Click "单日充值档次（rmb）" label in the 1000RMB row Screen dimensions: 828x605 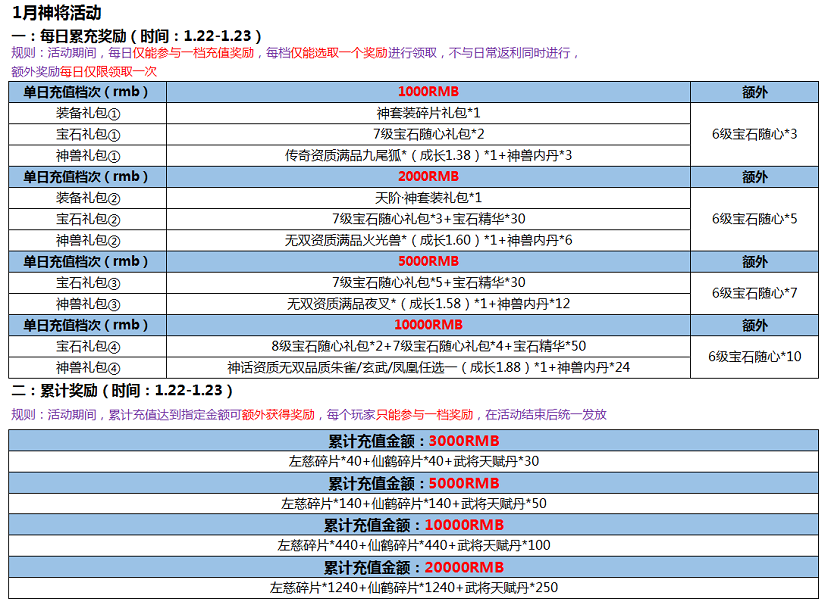(x=88, y=92)
